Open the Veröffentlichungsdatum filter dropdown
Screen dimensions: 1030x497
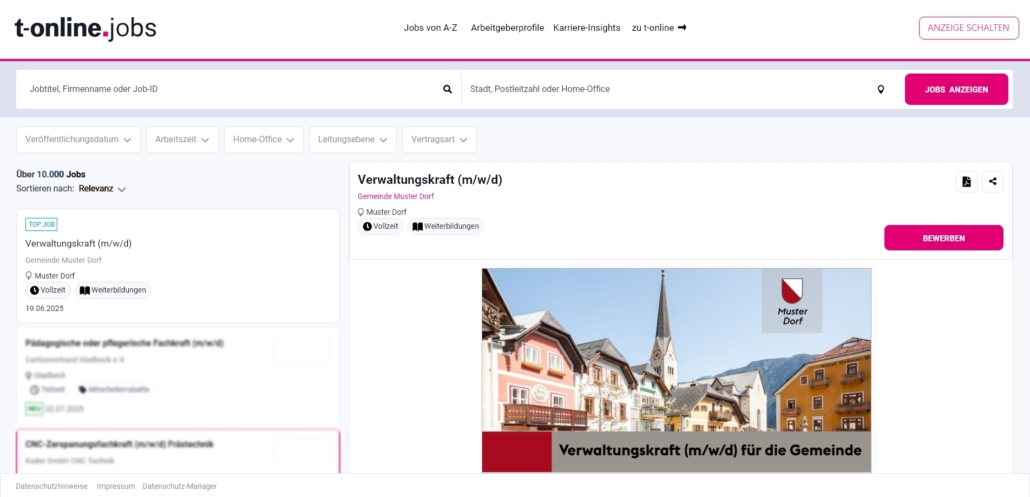(x=78, y=140)
